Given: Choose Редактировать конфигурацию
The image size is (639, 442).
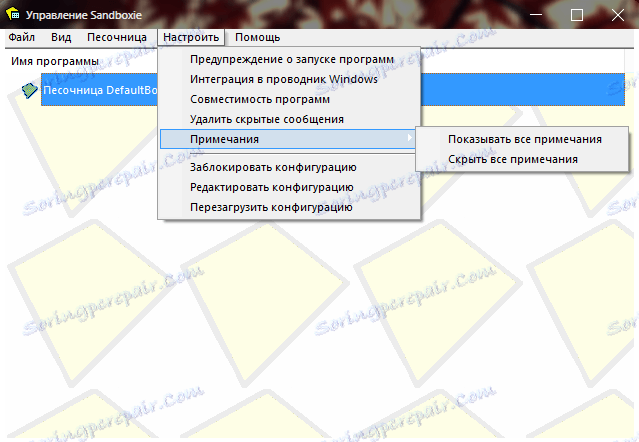Looking at the screenshot, I should (289, 187).
